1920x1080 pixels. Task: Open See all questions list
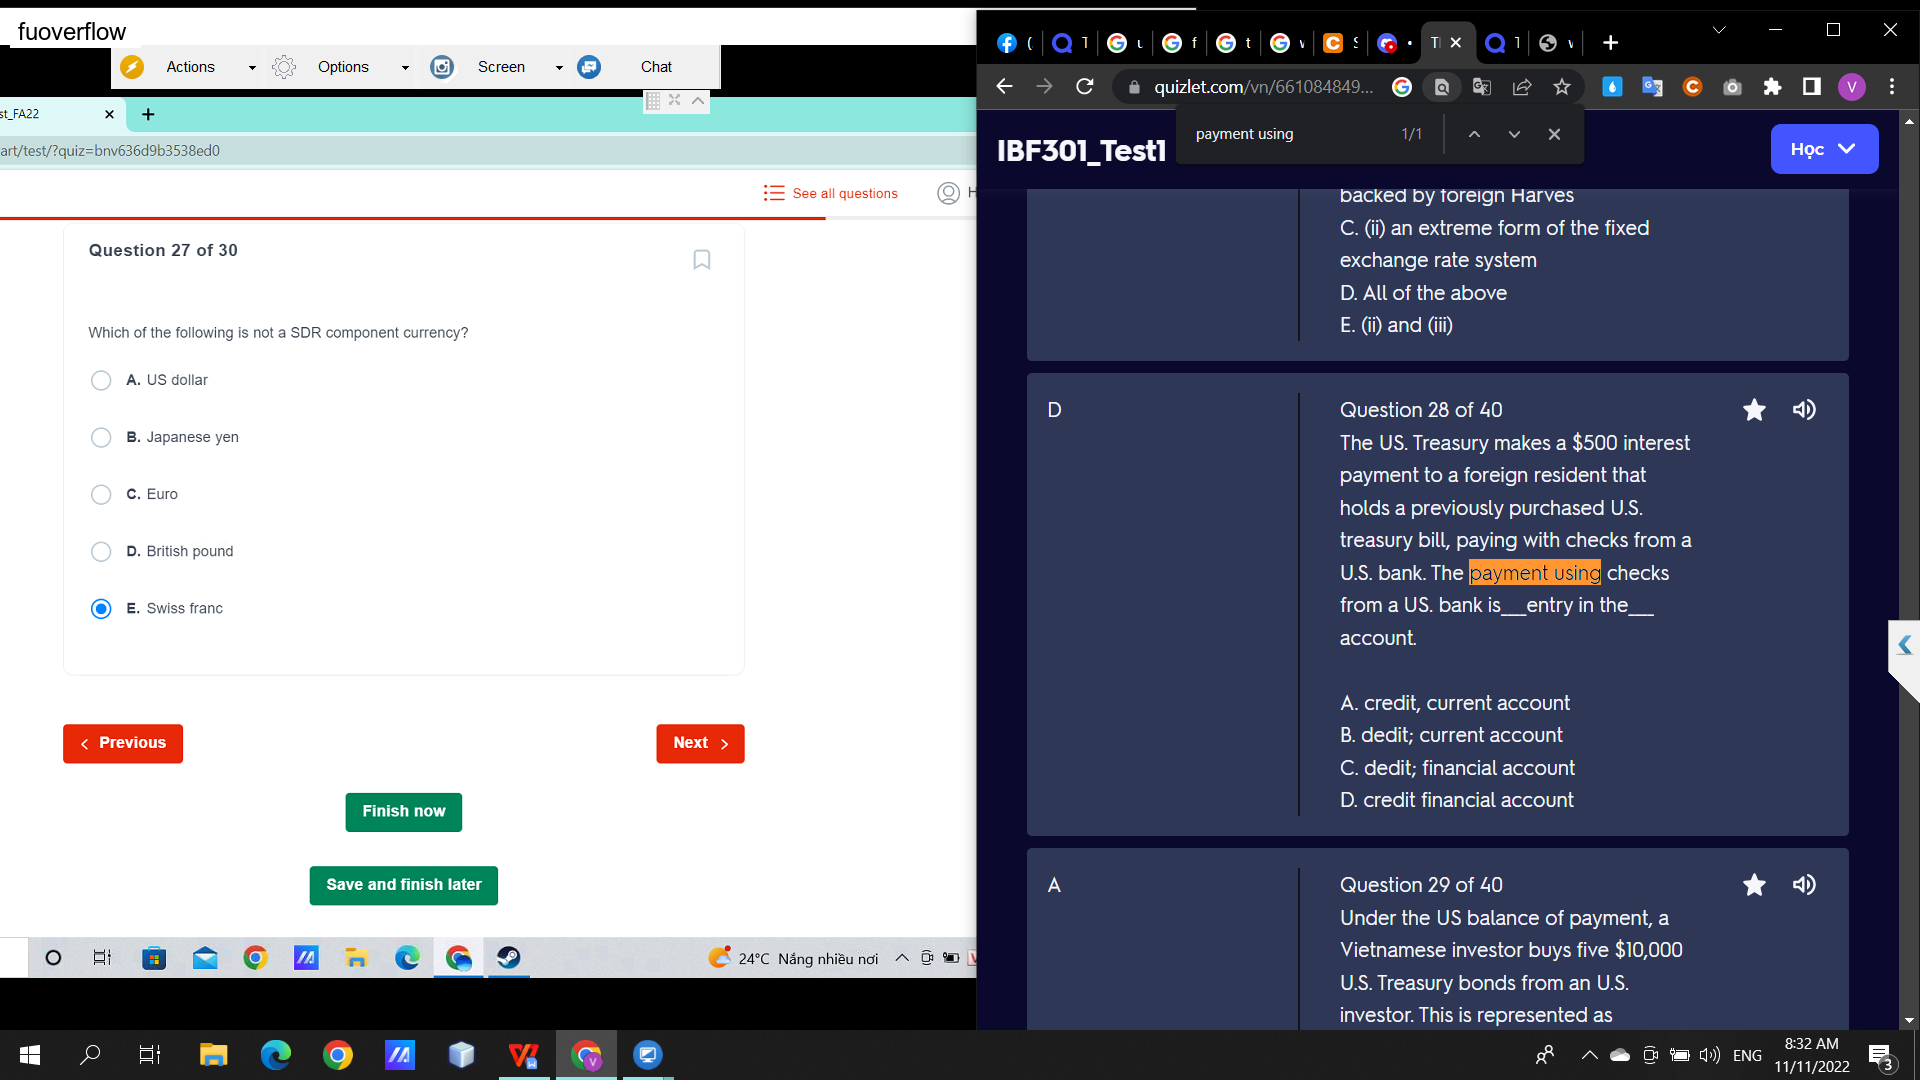[831, 193]
